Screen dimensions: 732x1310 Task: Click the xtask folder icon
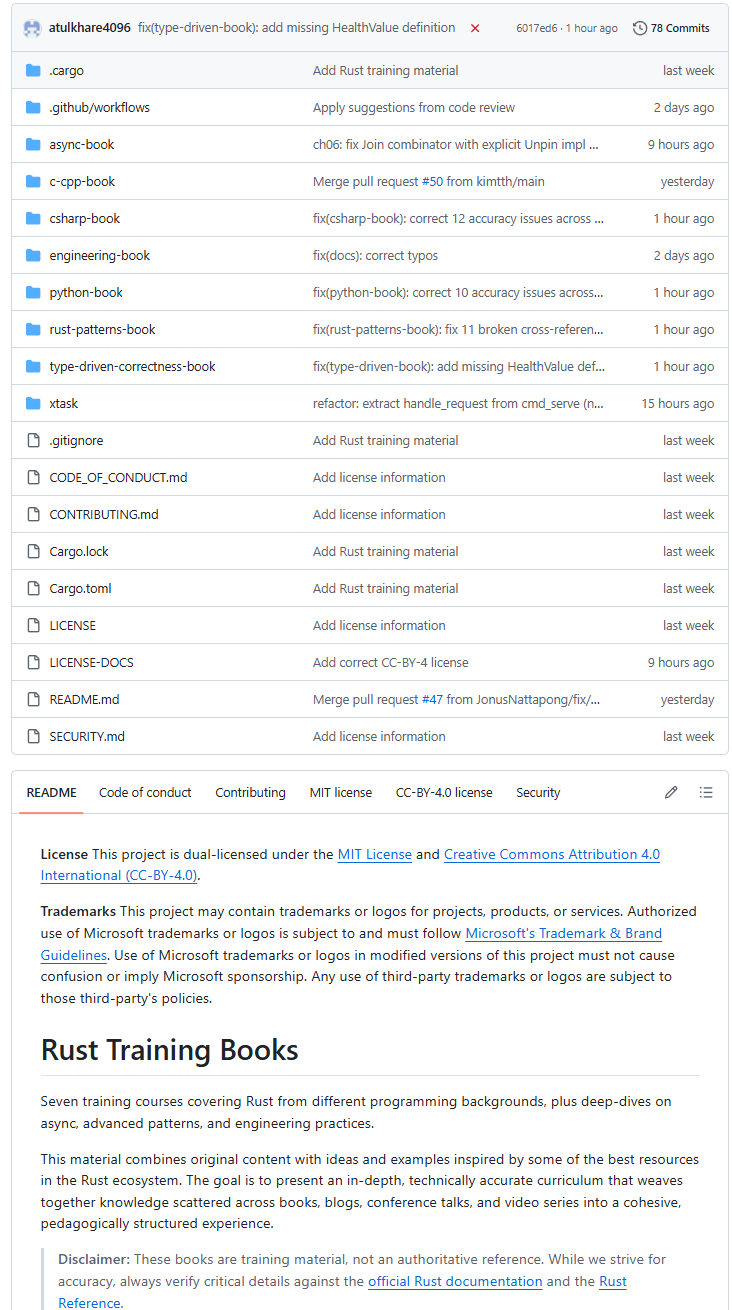point(33,404)
